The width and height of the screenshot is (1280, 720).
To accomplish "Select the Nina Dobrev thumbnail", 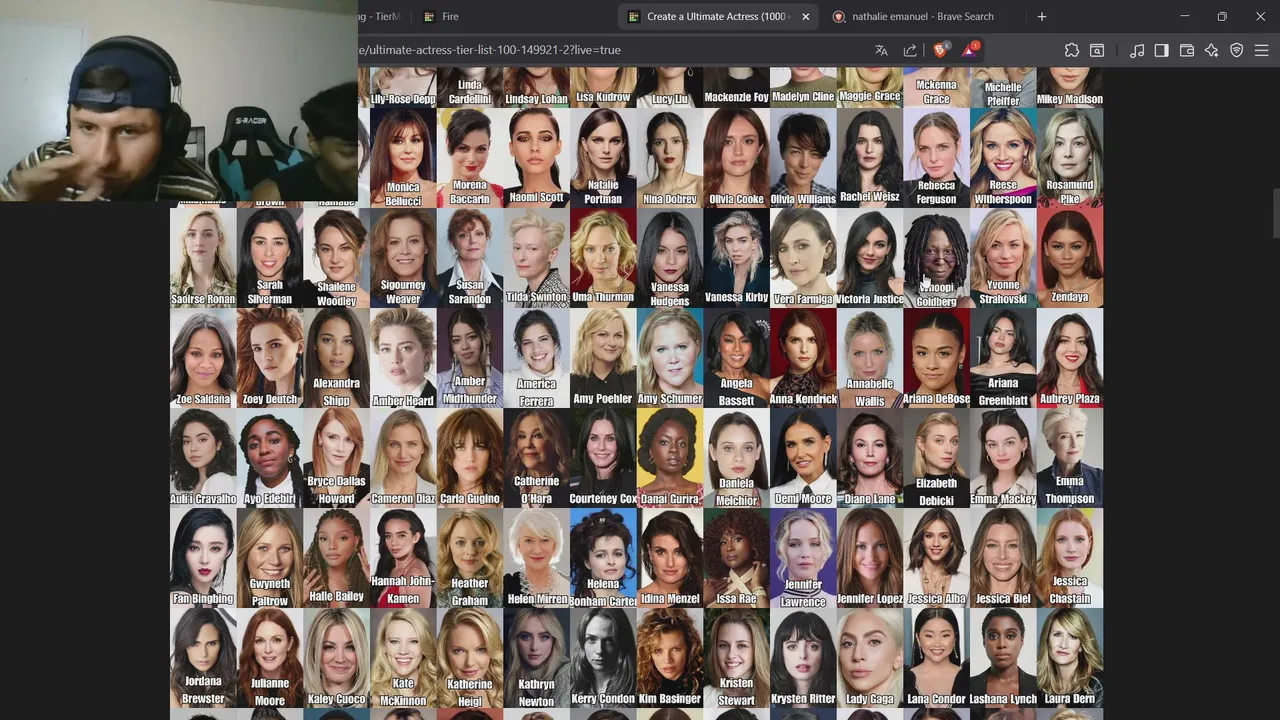I will [x=670, y=157].
